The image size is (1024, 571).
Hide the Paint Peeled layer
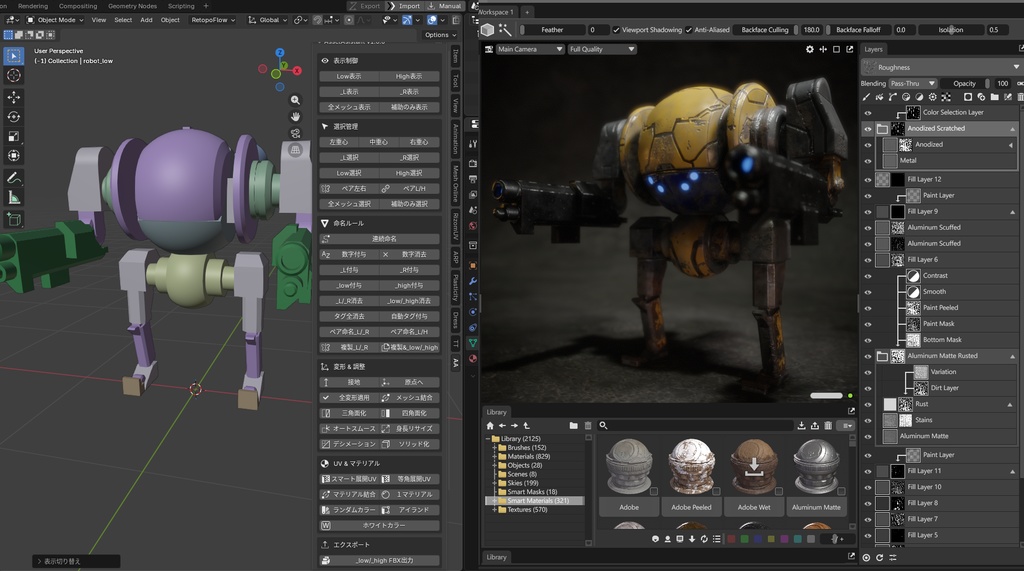[868, 308]
